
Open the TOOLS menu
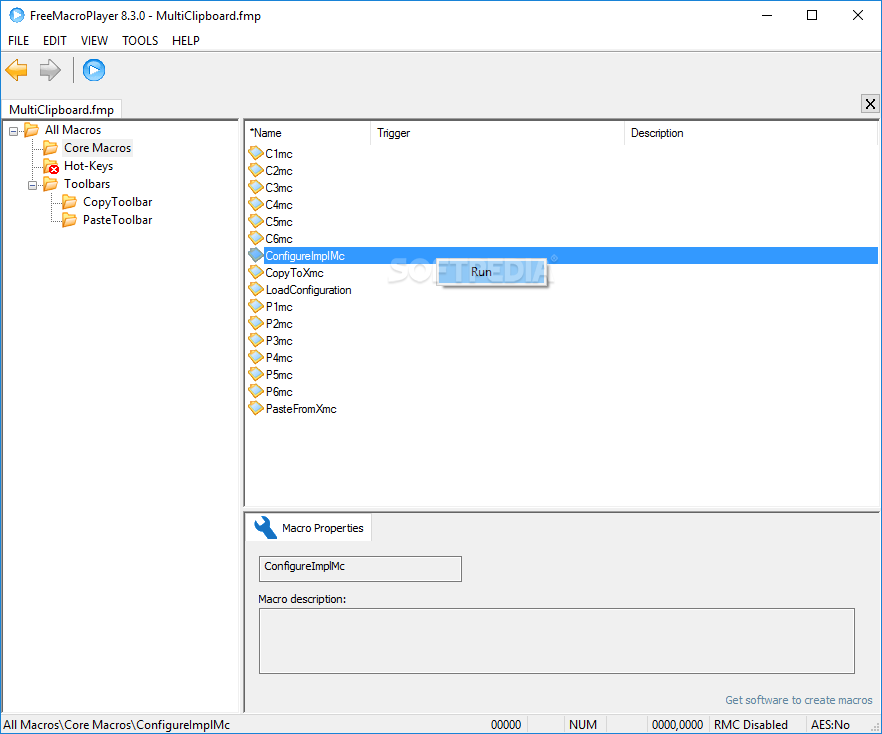[x=140, y=40]
